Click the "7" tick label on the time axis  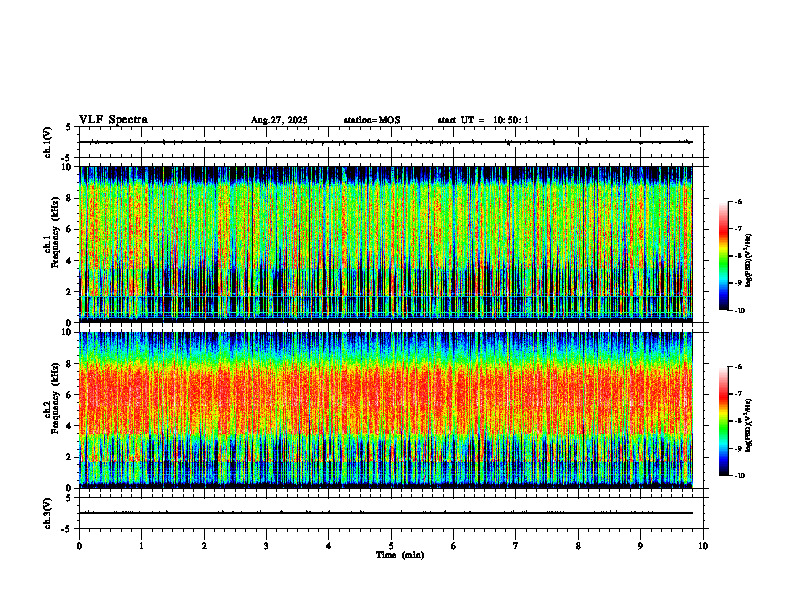[x=516, y=546]
